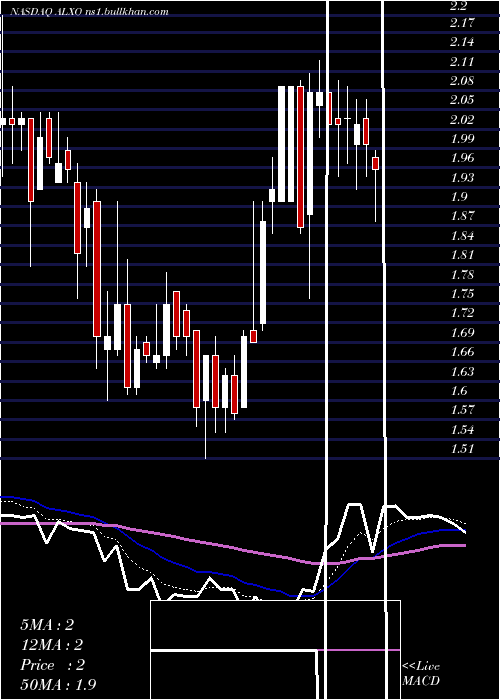
Task: Click the NASDAQ ALXO ns1.bullkhan.com title text
Action: [x=90, y=12]
